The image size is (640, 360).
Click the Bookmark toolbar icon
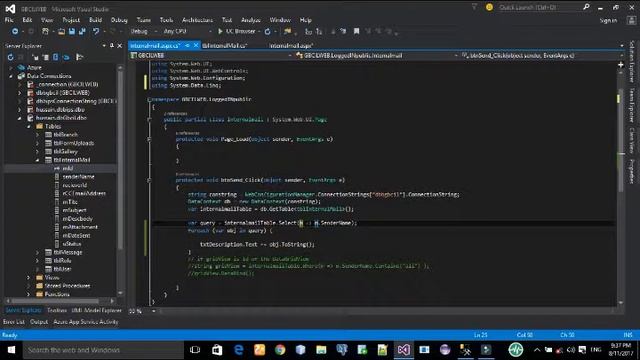tap(356, 31)
